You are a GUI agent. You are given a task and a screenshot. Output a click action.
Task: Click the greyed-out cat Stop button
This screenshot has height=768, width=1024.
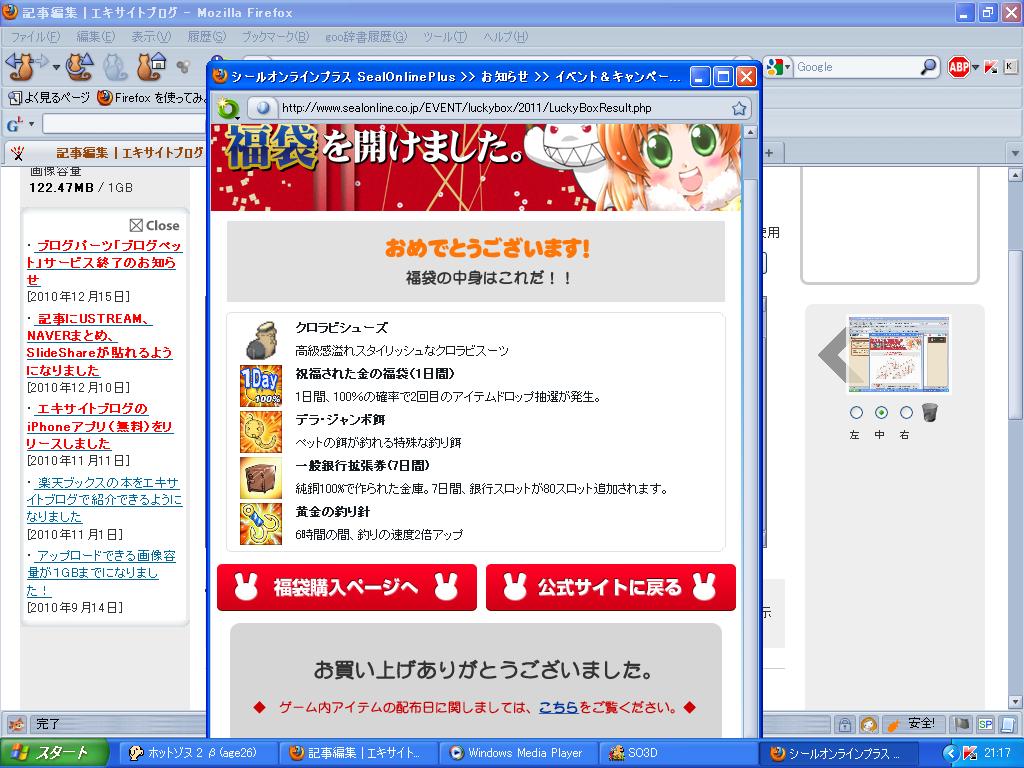[x=115, y=66]
